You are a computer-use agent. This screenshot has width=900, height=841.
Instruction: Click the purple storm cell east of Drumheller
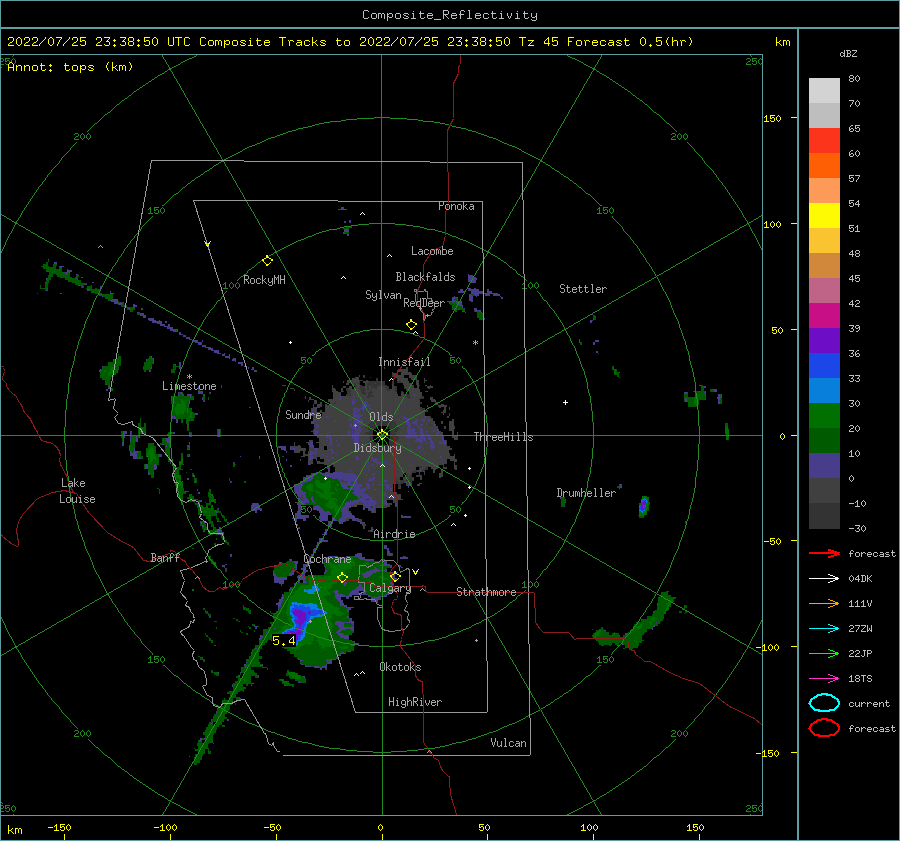[x=643, y=506]
